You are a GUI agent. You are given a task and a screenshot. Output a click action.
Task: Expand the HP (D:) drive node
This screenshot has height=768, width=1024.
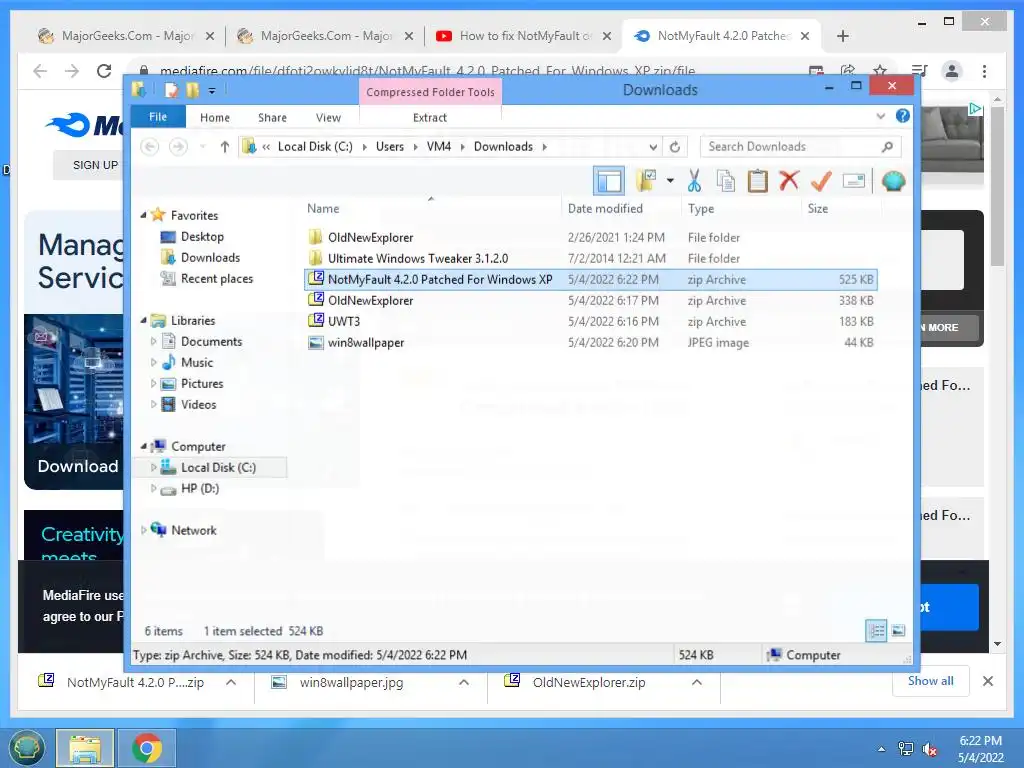point(153,488)
